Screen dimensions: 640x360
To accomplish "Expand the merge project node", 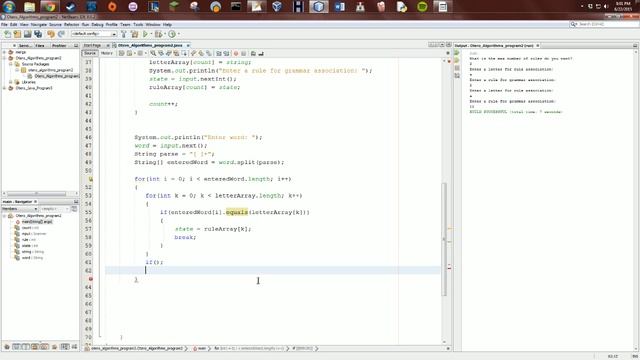I will coord(4,52).
